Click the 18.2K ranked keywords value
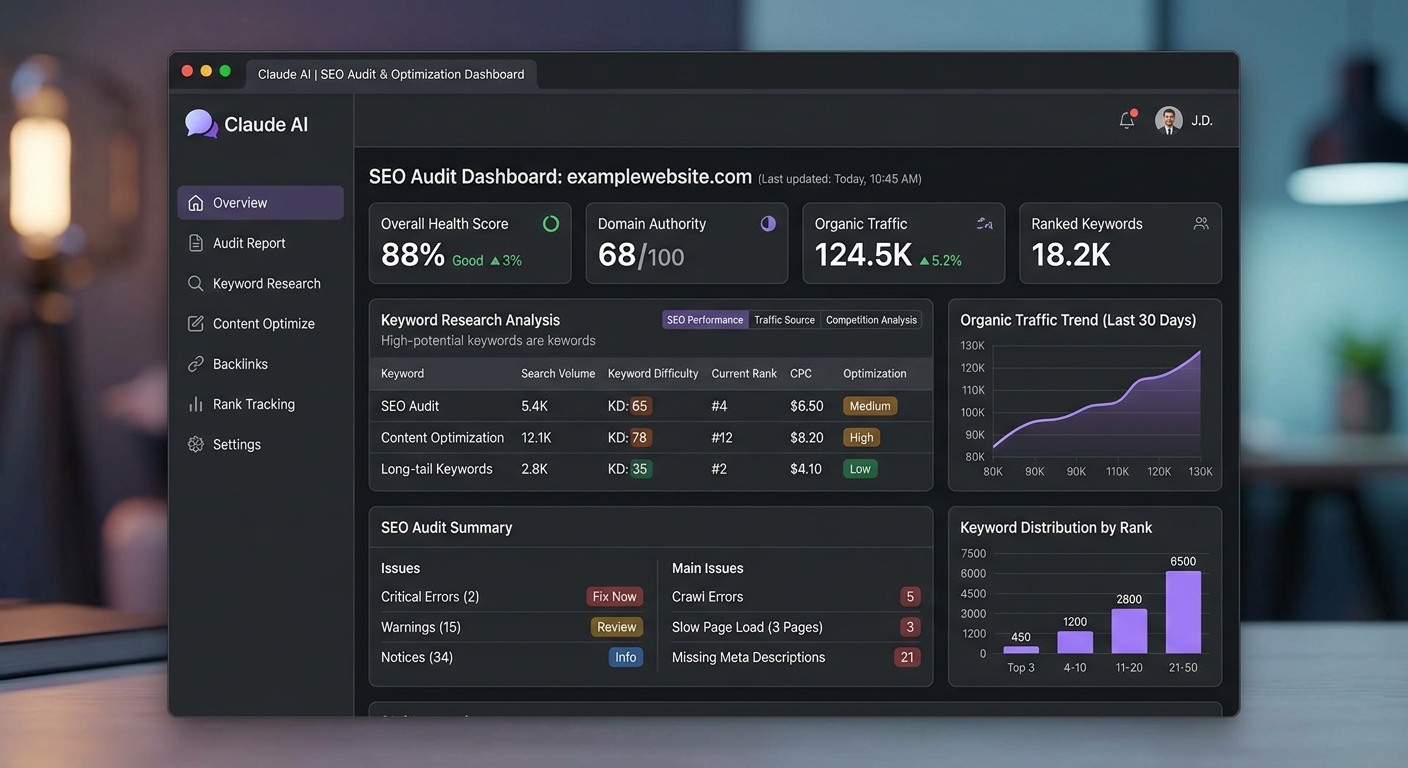1408x768 pixels. click(x=1071, y=255)
